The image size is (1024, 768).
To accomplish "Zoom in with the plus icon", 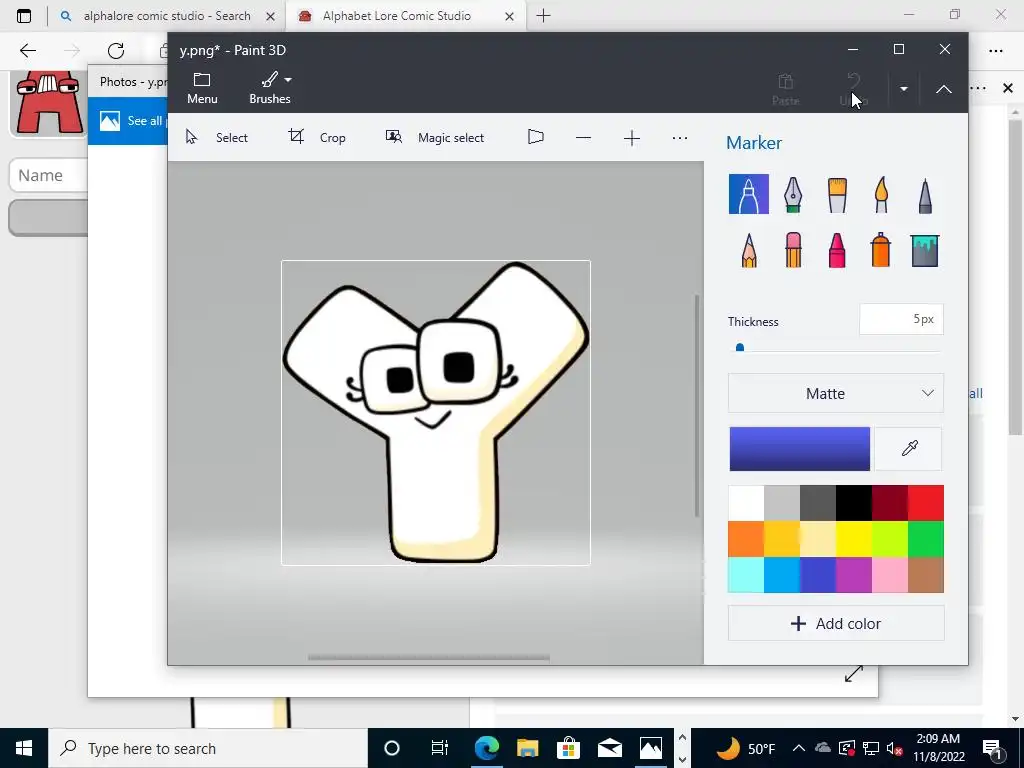I will [632, 138].
